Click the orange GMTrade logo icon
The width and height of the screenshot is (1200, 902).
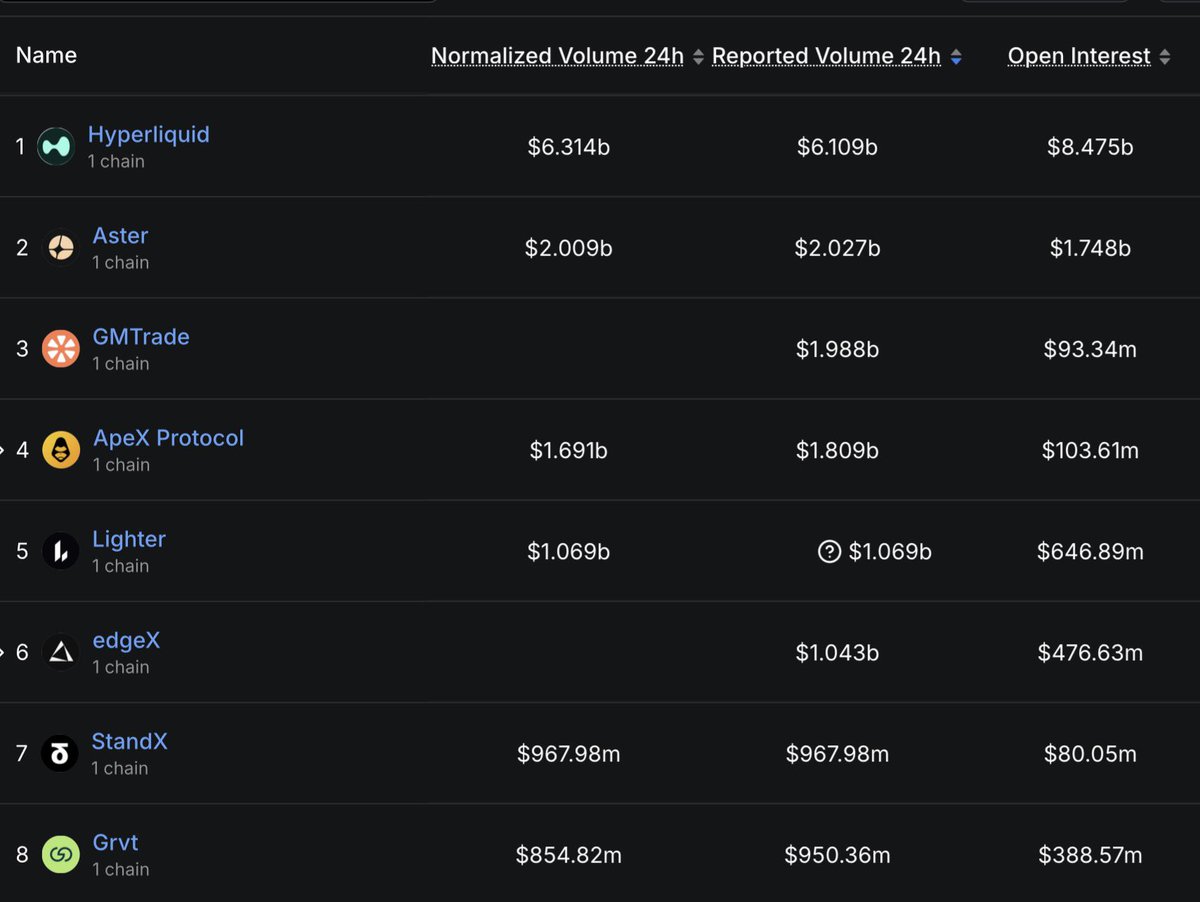click(x=60, y=349)
